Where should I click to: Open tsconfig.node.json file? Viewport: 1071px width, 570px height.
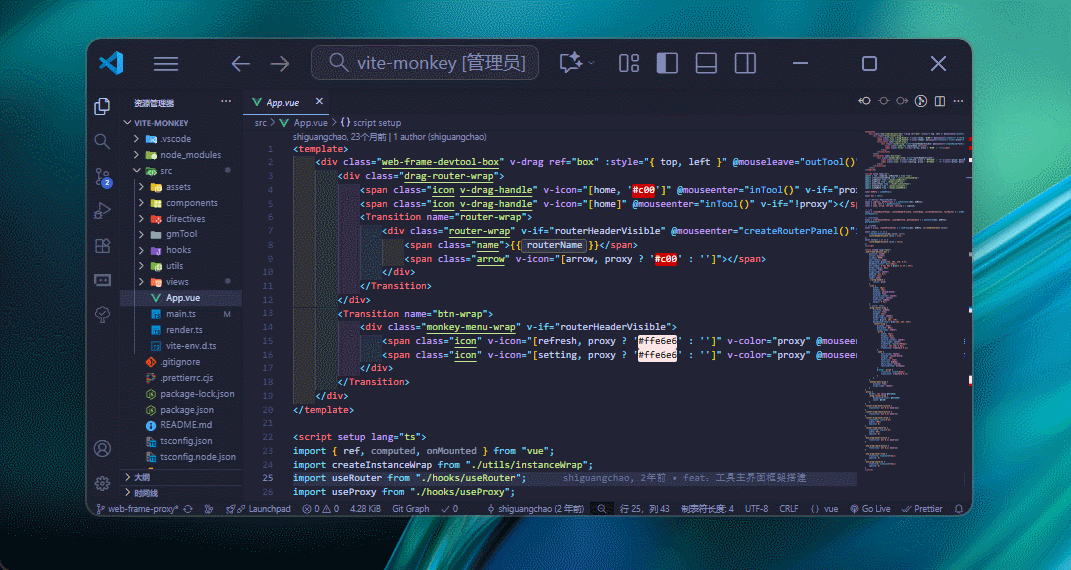click(x=181, y=457)
